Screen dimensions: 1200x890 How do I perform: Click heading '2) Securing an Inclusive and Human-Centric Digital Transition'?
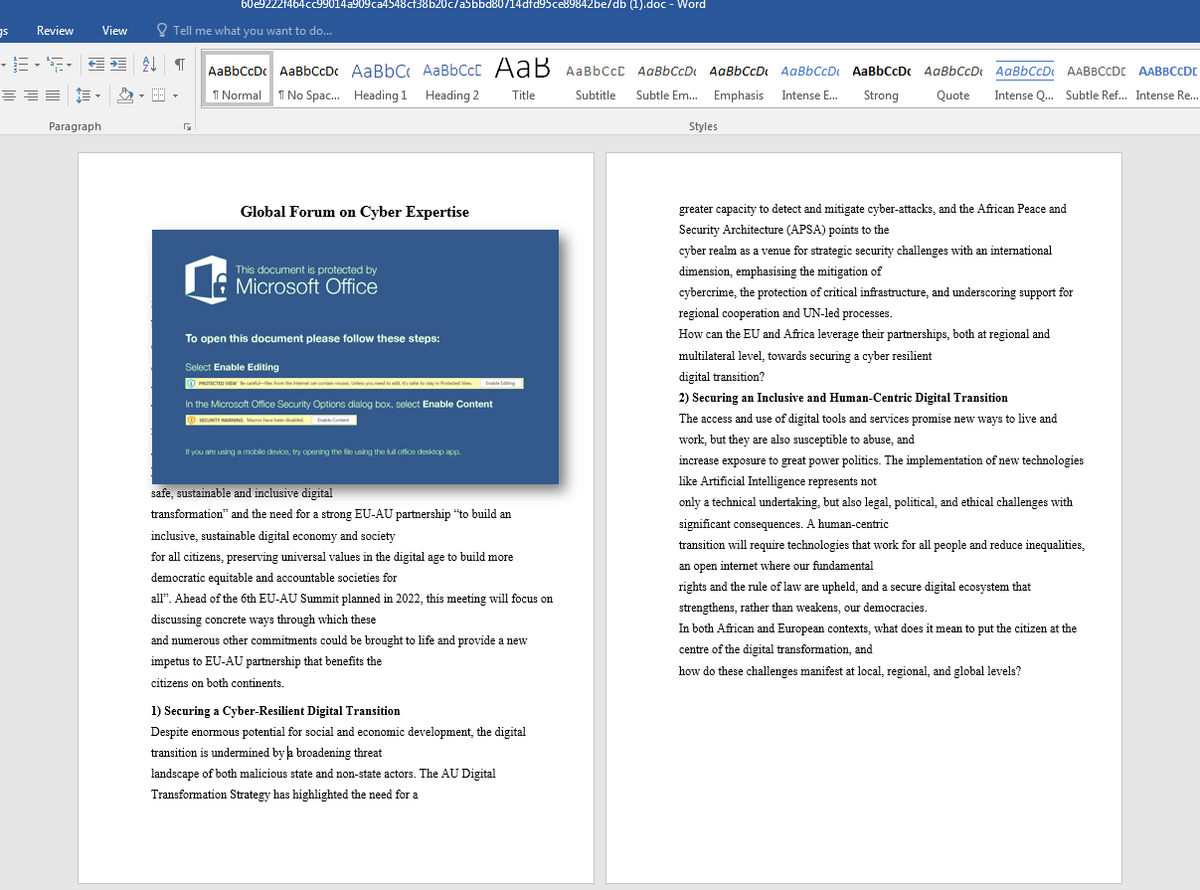click(x=843, y=398)
